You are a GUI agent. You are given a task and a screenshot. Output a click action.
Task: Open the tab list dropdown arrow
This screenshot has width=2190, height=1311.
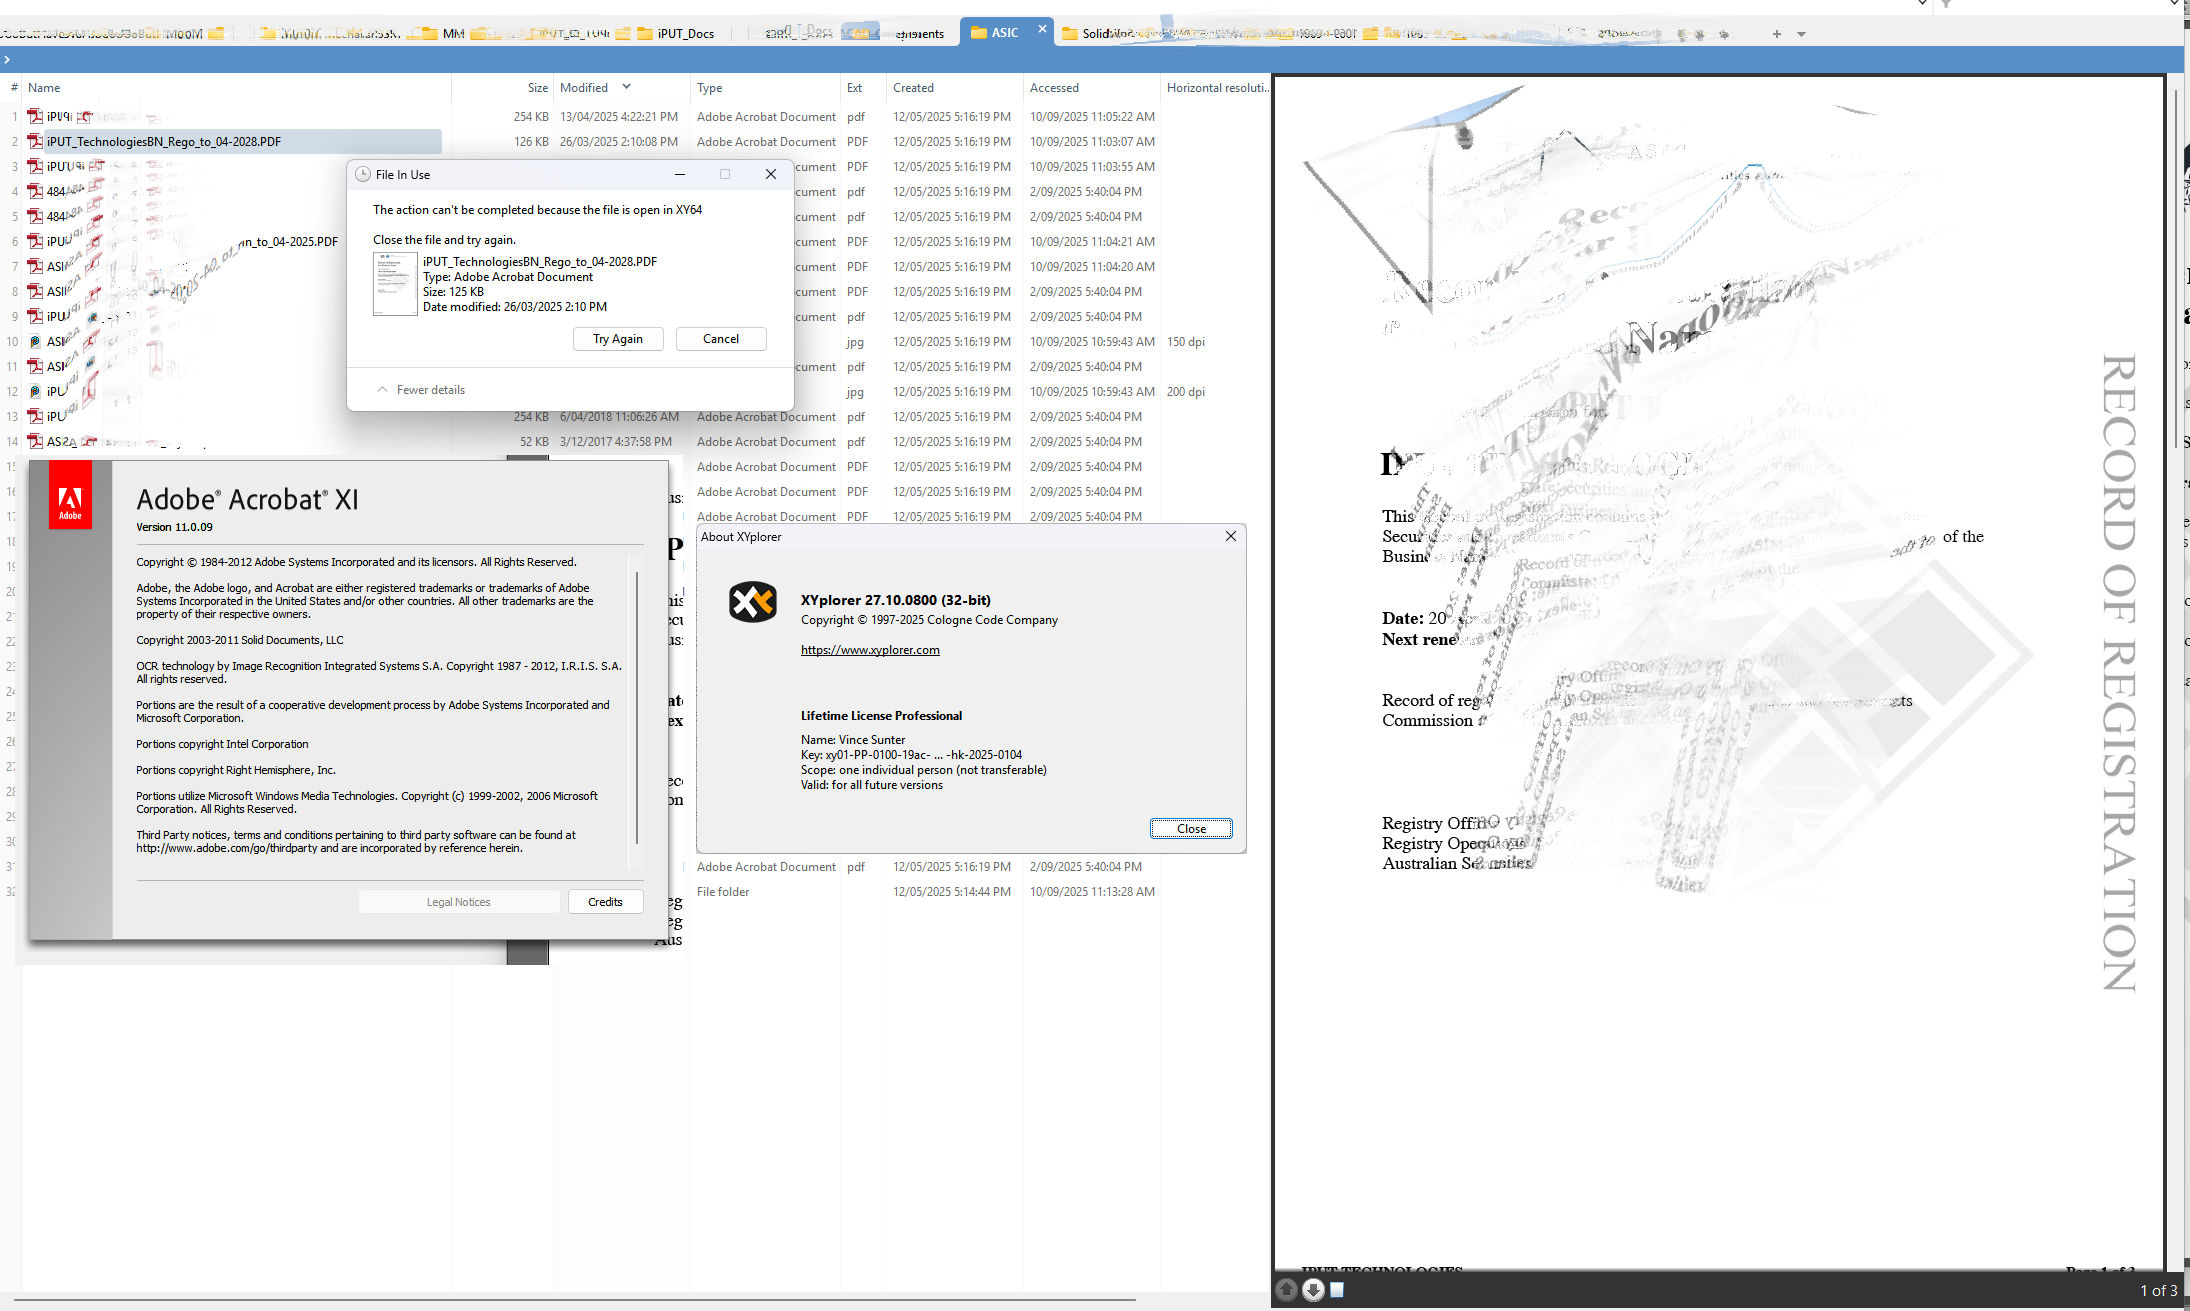(x=1801, y=34)
